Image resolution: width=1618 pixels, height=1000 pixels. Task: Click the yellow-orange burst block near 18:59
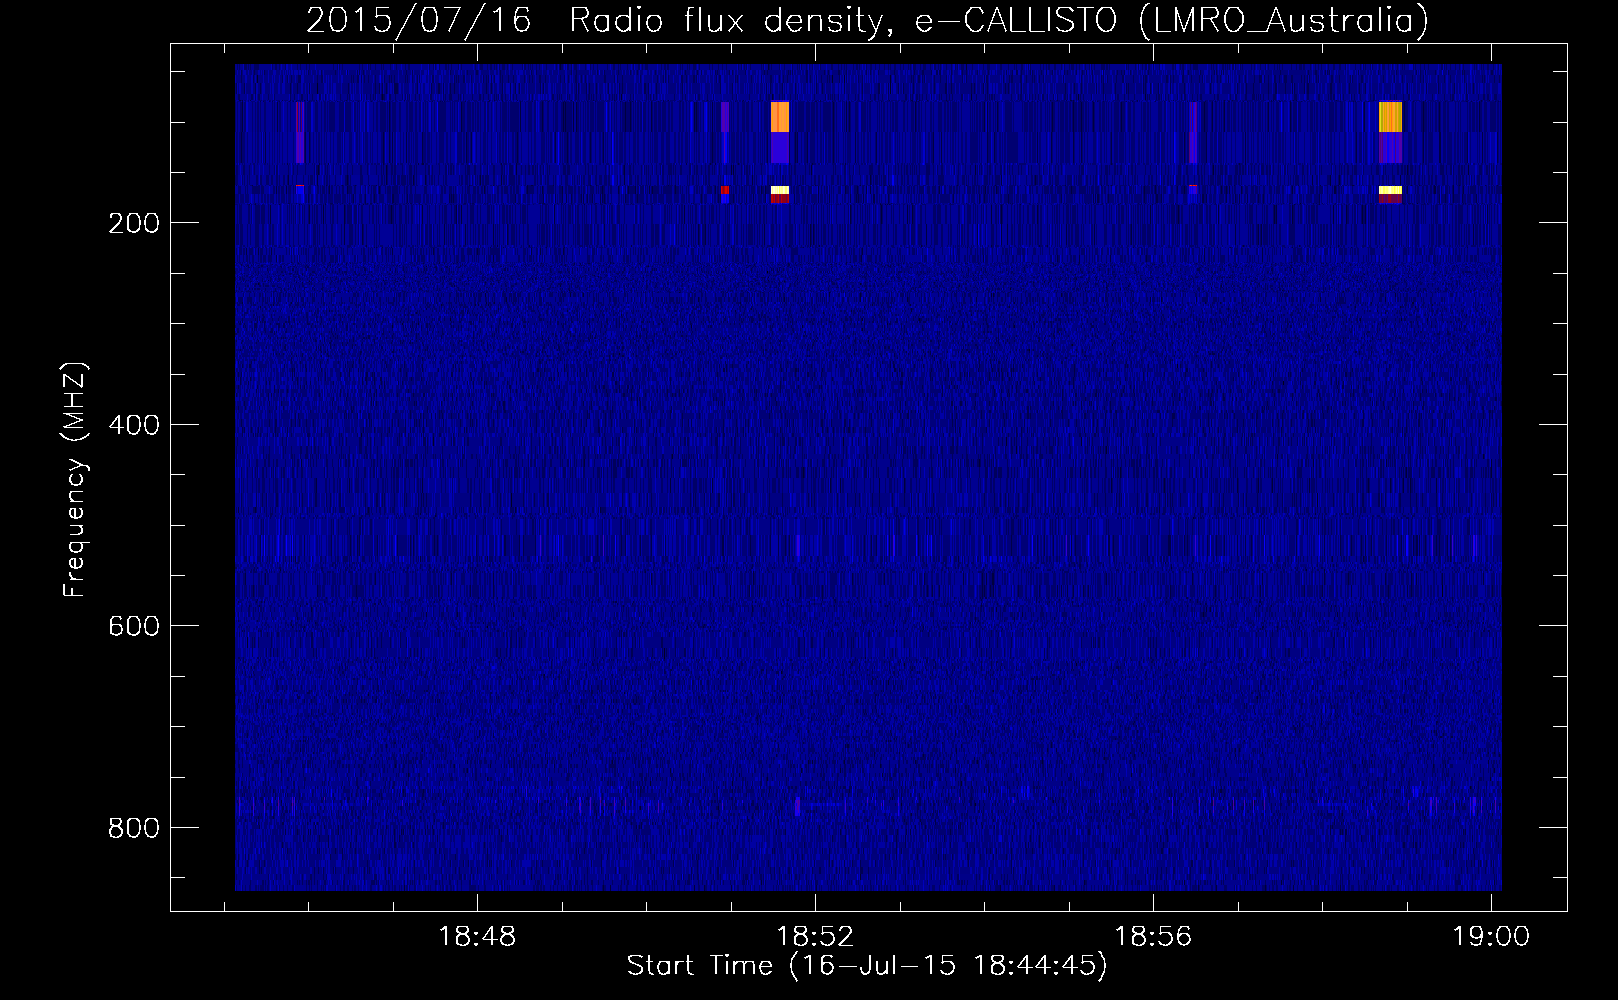click(1390, 117)
